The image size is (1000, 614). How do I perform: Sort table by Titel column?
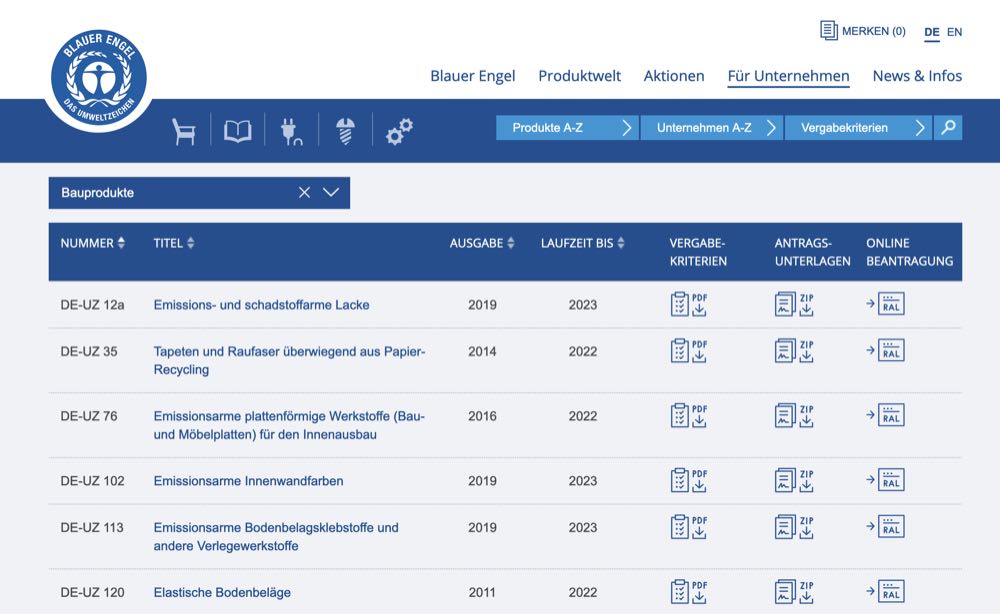[x=173, y=243]
